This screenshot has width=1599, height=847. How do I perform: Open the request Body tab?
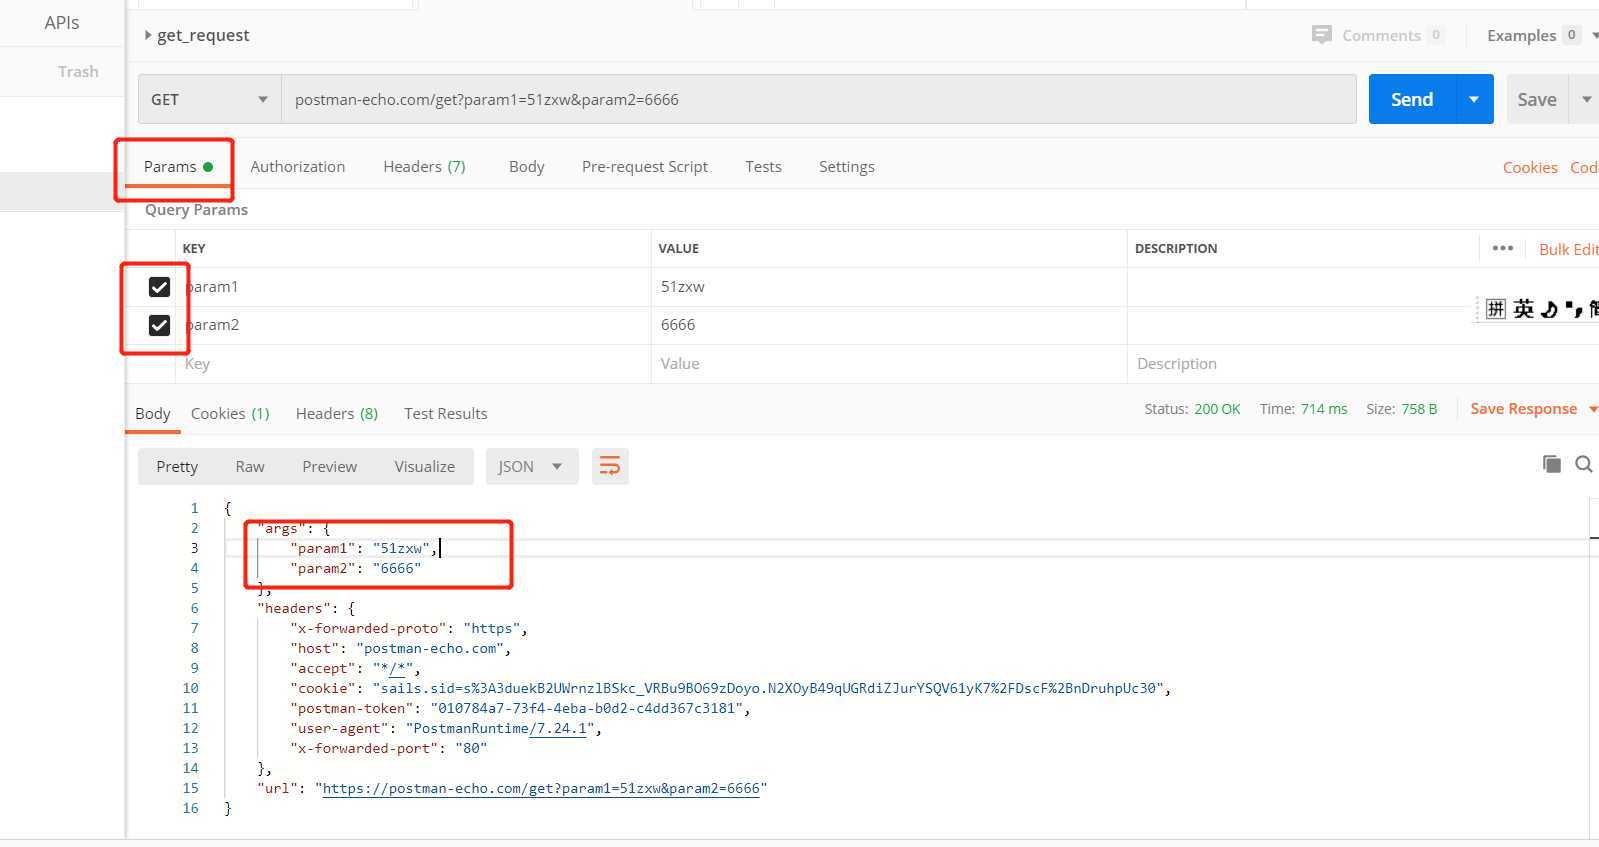coord(526,167)
